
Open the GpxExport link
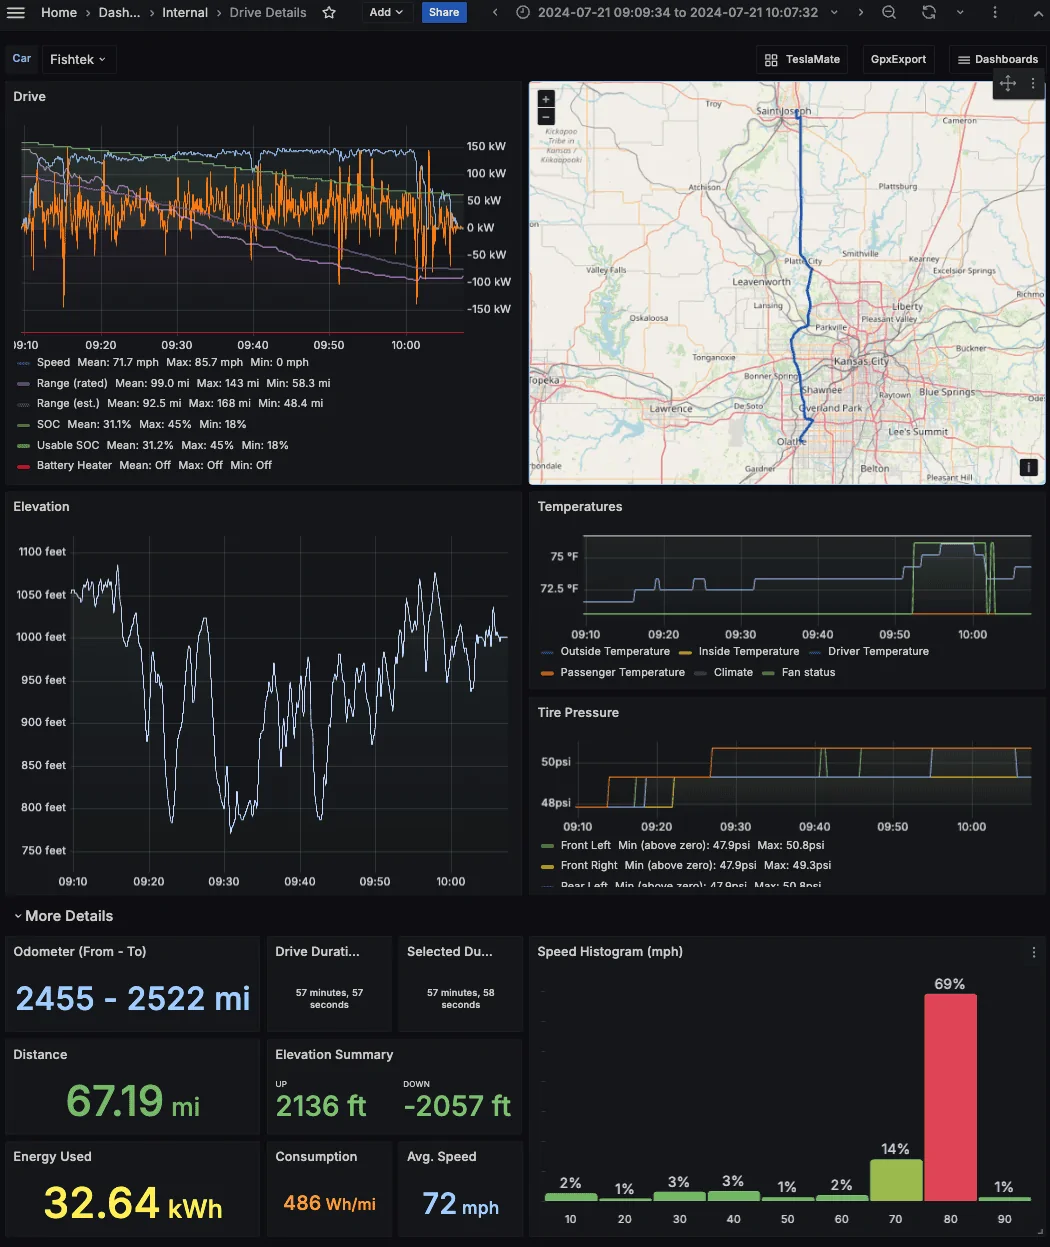[x=898, y=59]
